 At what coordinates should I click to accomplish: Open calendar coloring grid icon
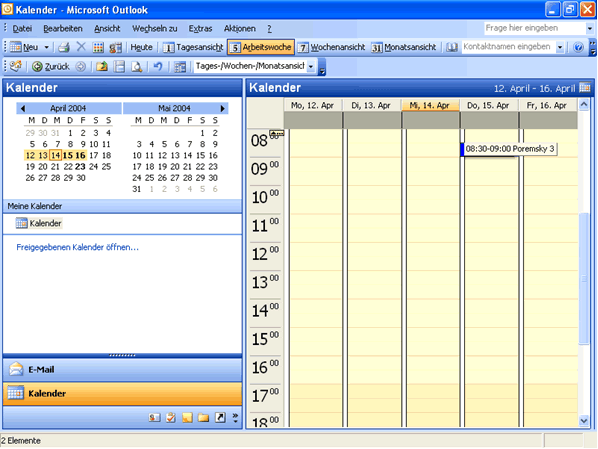point(98,47)
